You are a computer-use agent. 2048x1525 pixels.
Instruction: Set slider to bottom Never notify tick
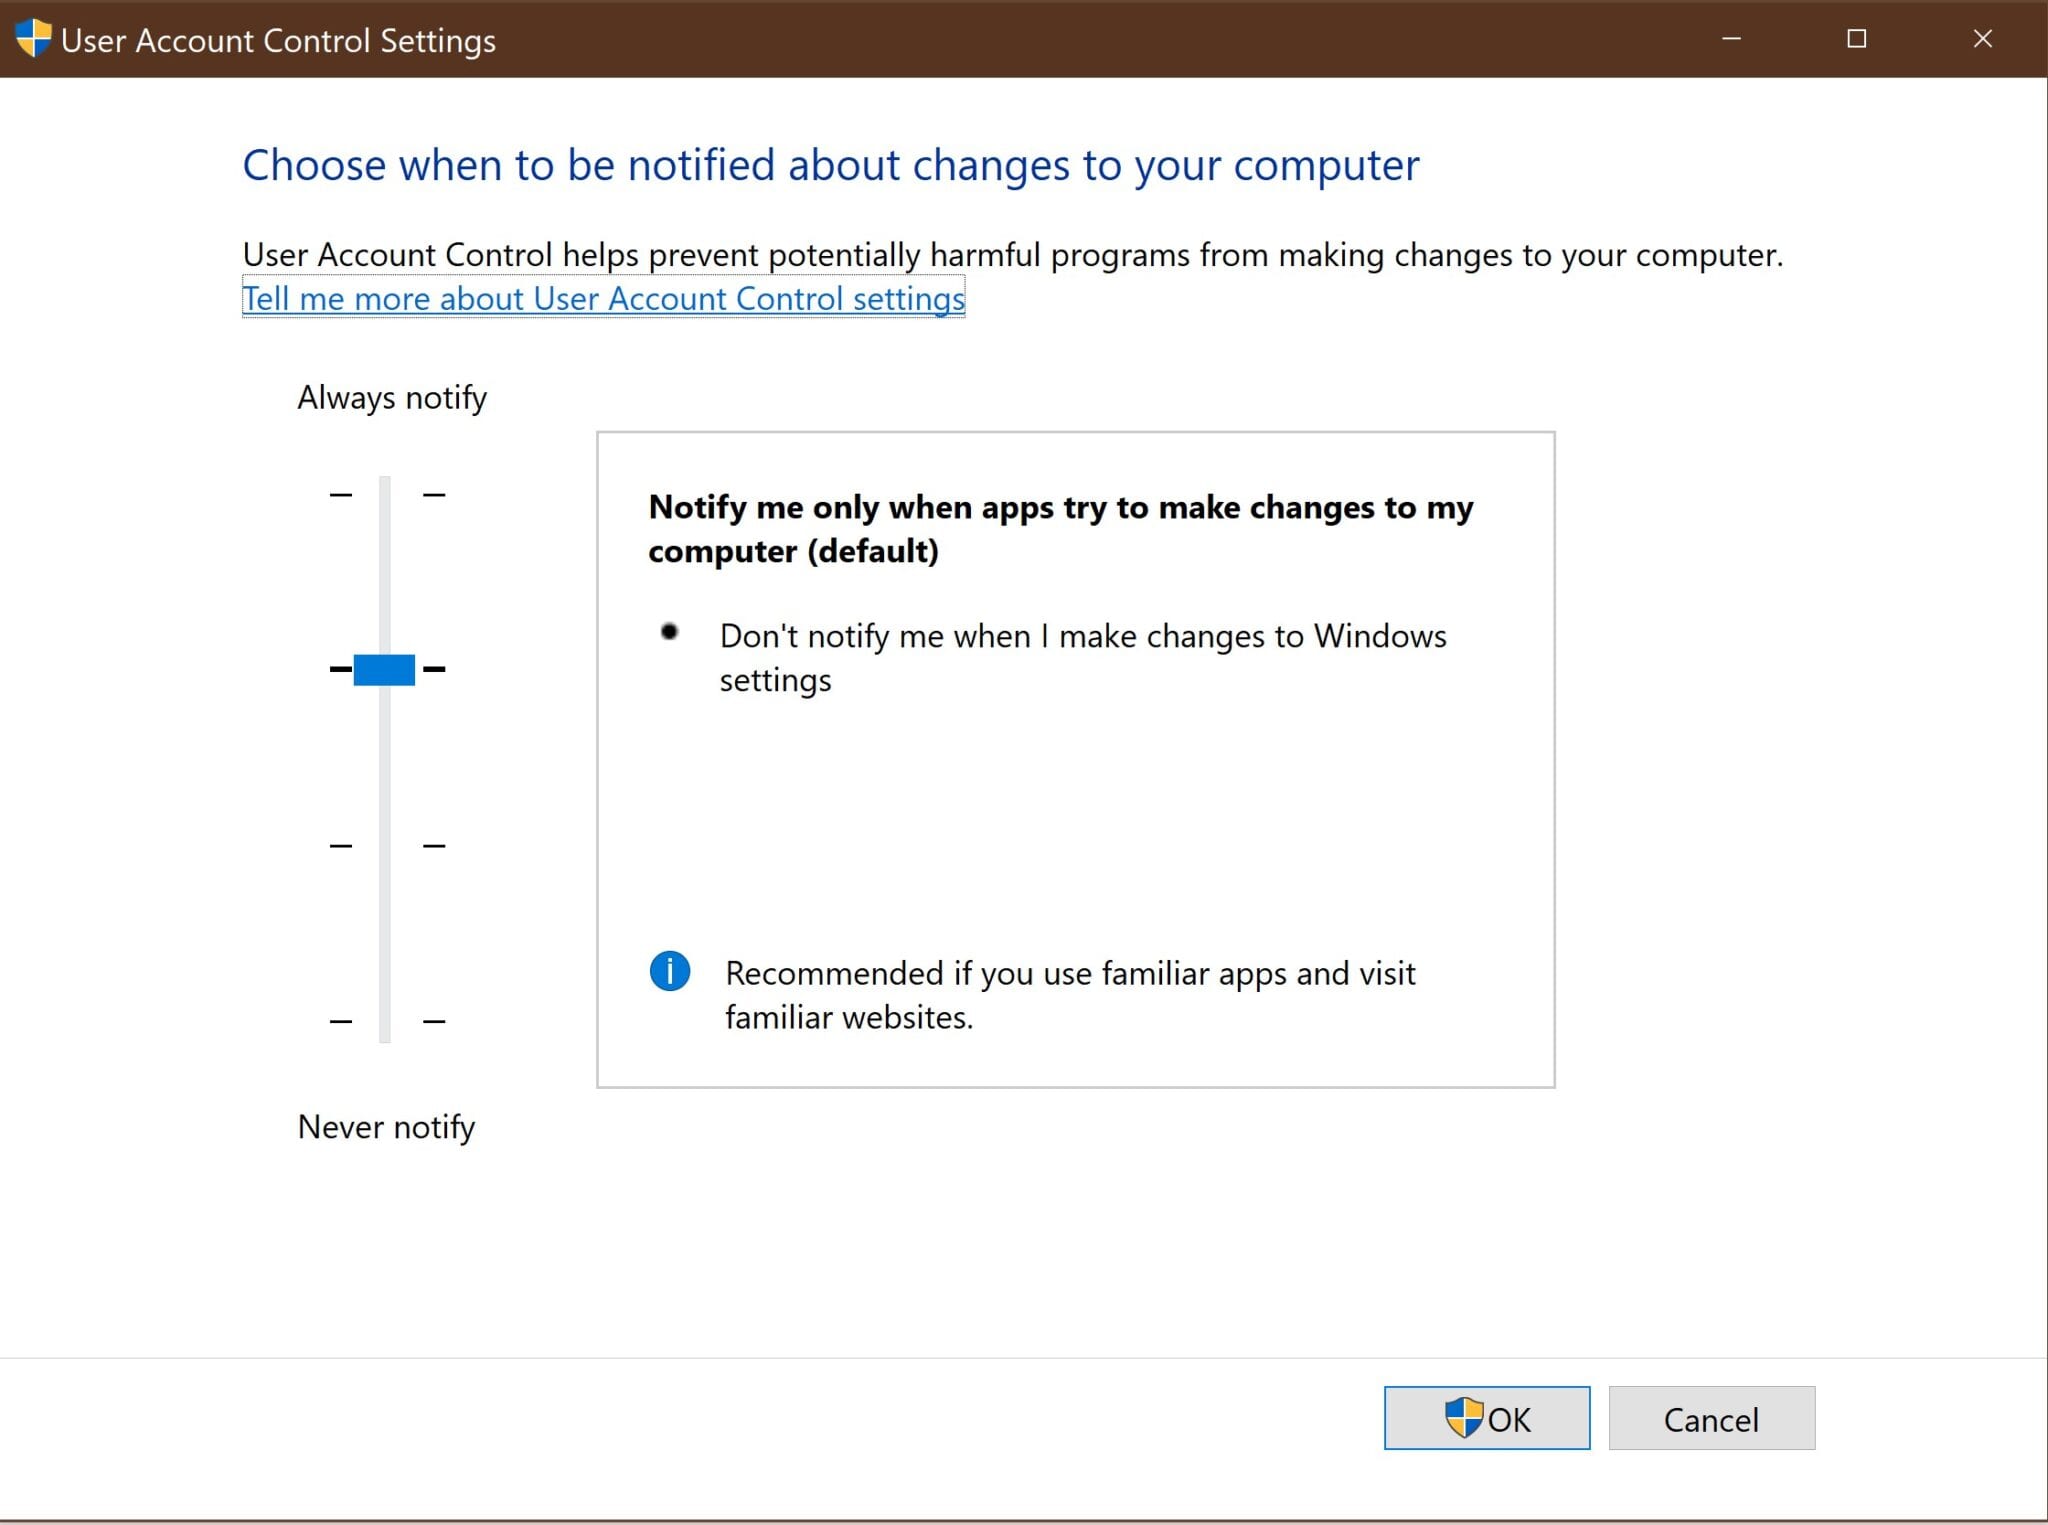(385, 1021)
